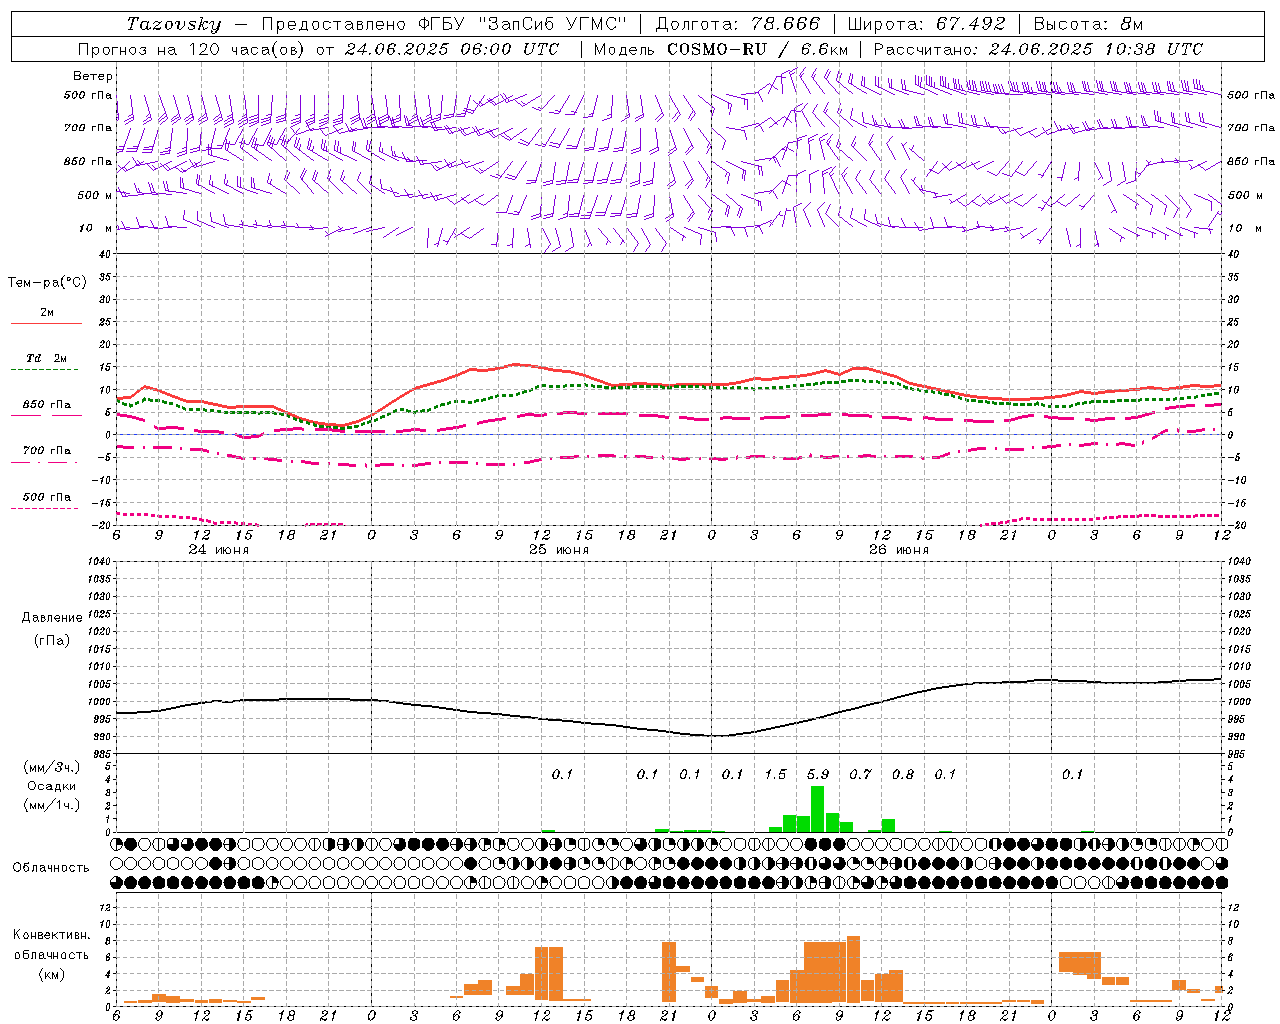Click the Высота: 8м header field
The width and height of the screenshot is (1280, 1024).
1088,24
